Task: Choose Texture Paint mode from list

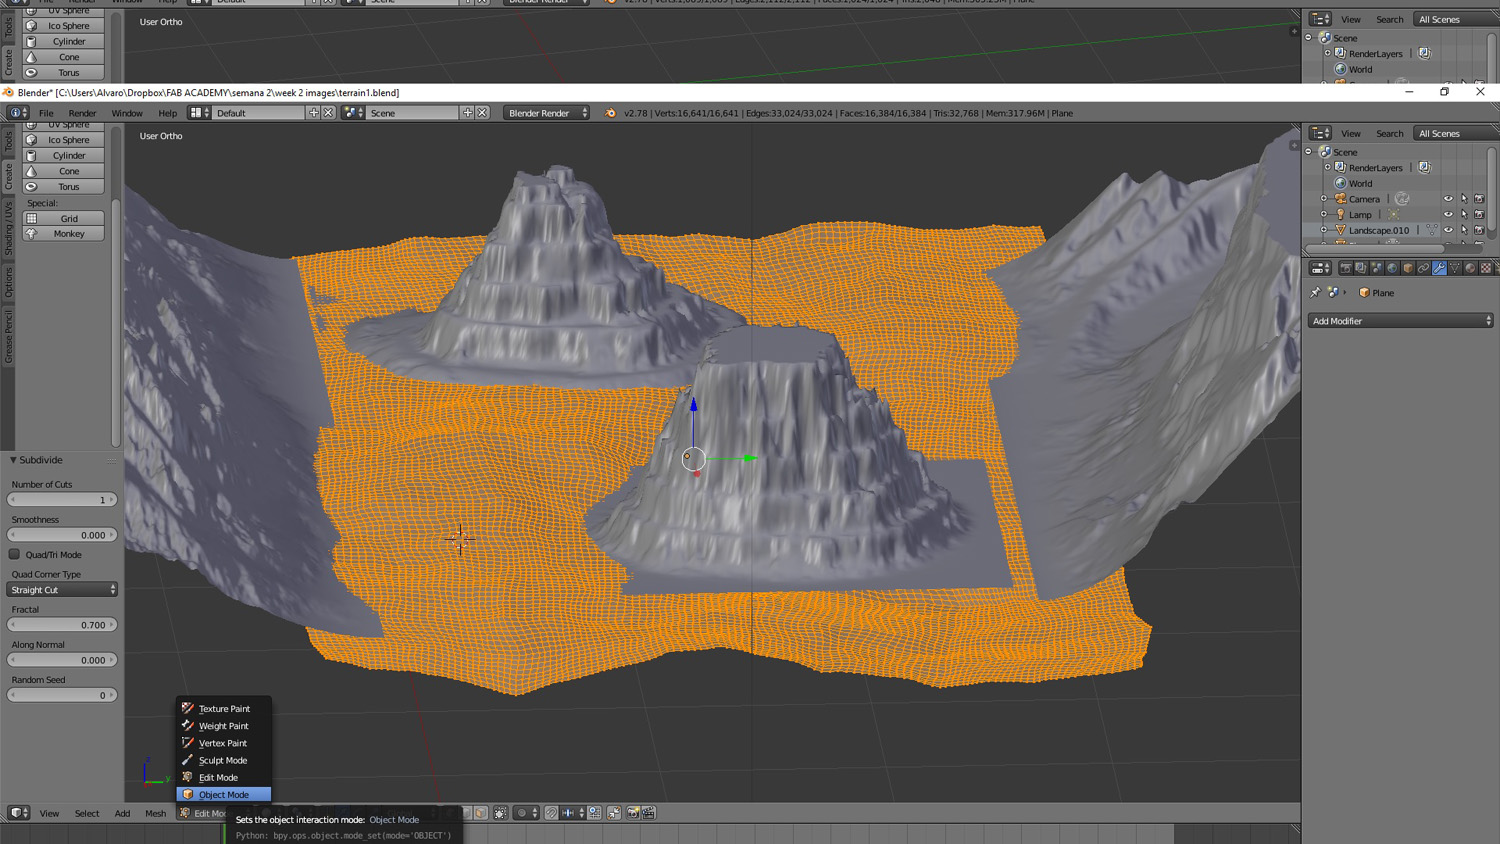Action: [224, 709]
